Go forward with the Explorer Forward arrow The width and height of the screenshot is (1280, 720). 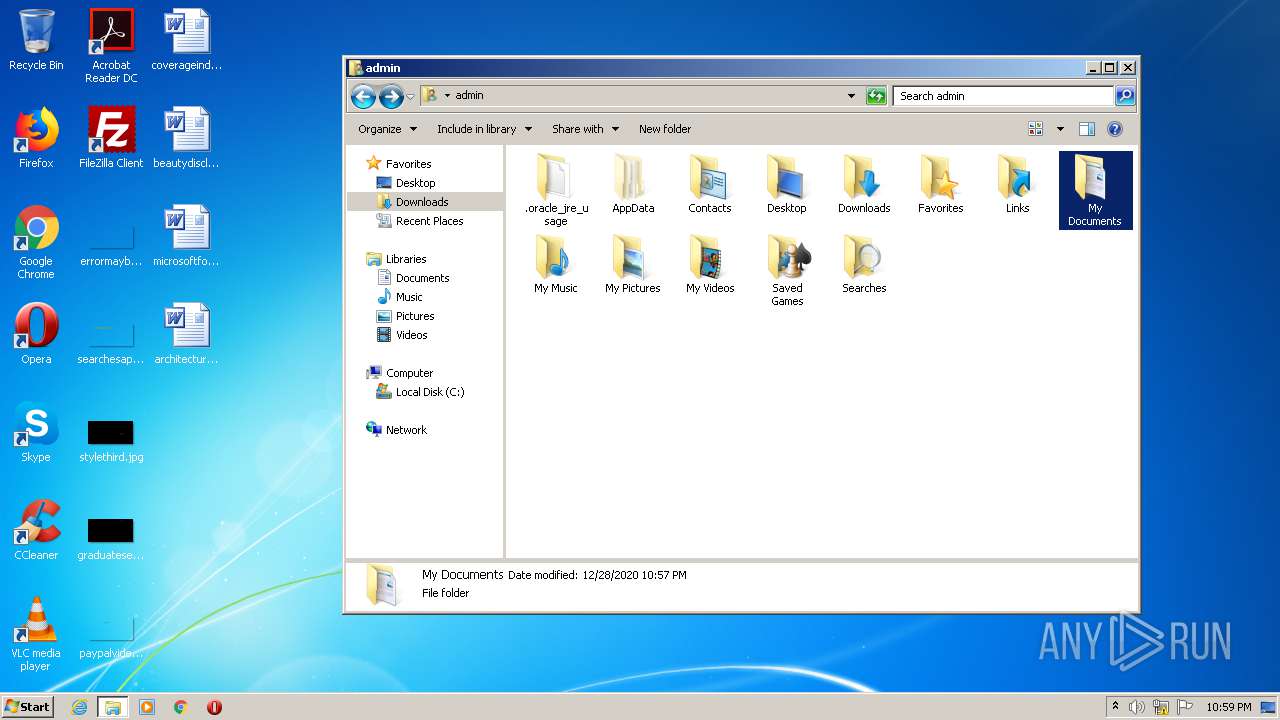click(x=391, y=96)
